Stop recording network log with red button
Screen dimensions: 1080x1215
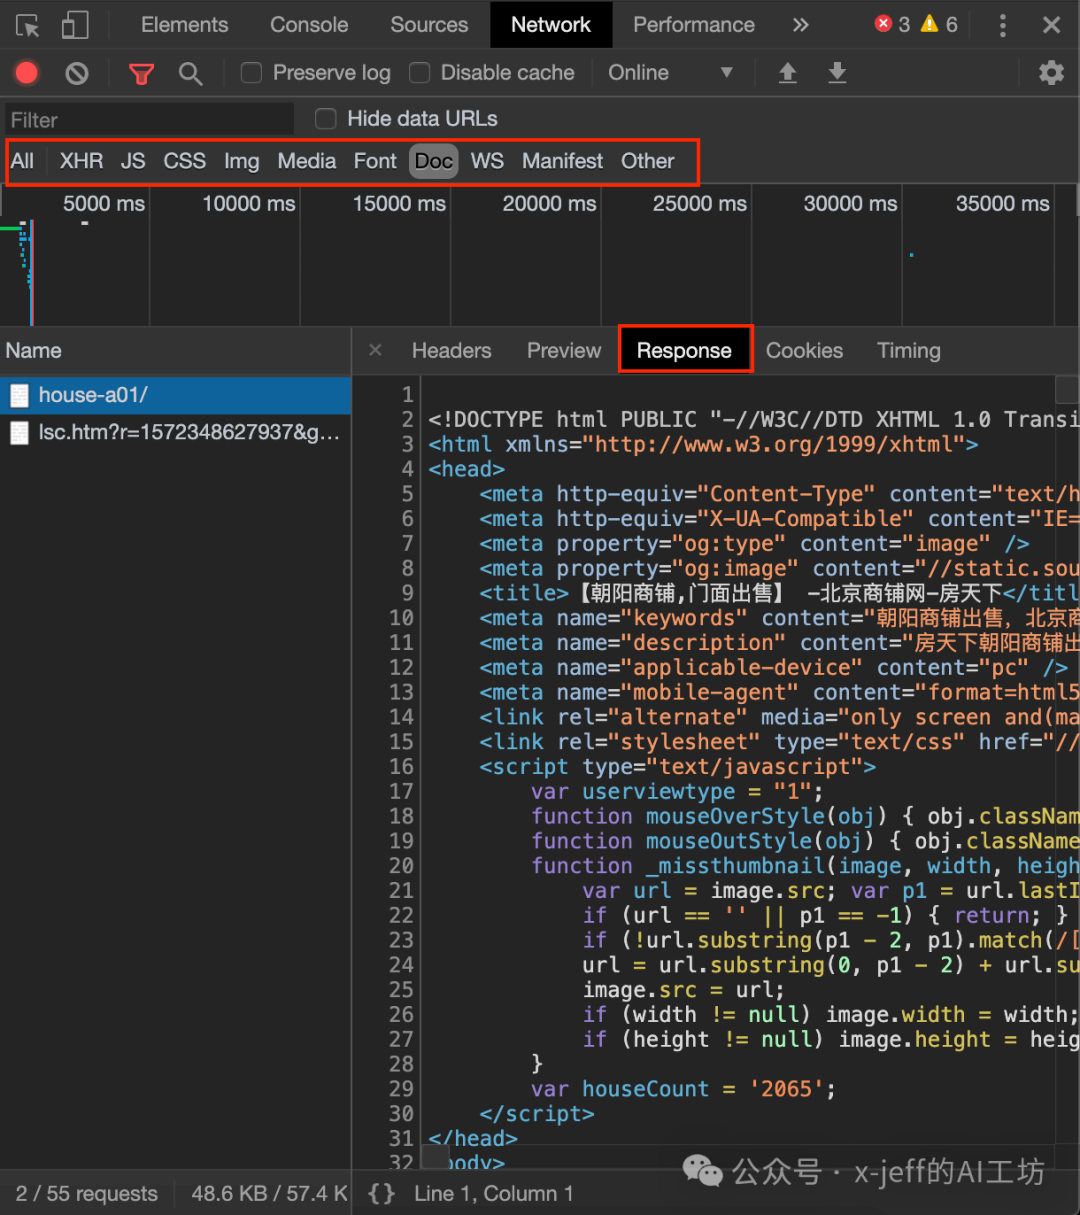pyautogui.click(x=27, y=72)
